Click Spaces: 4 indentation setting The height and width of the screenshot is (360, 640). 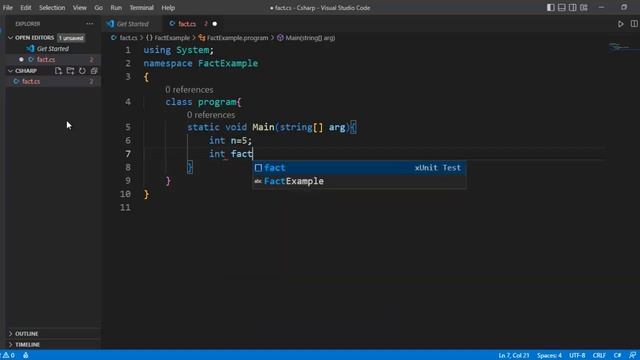coord(549,356)
